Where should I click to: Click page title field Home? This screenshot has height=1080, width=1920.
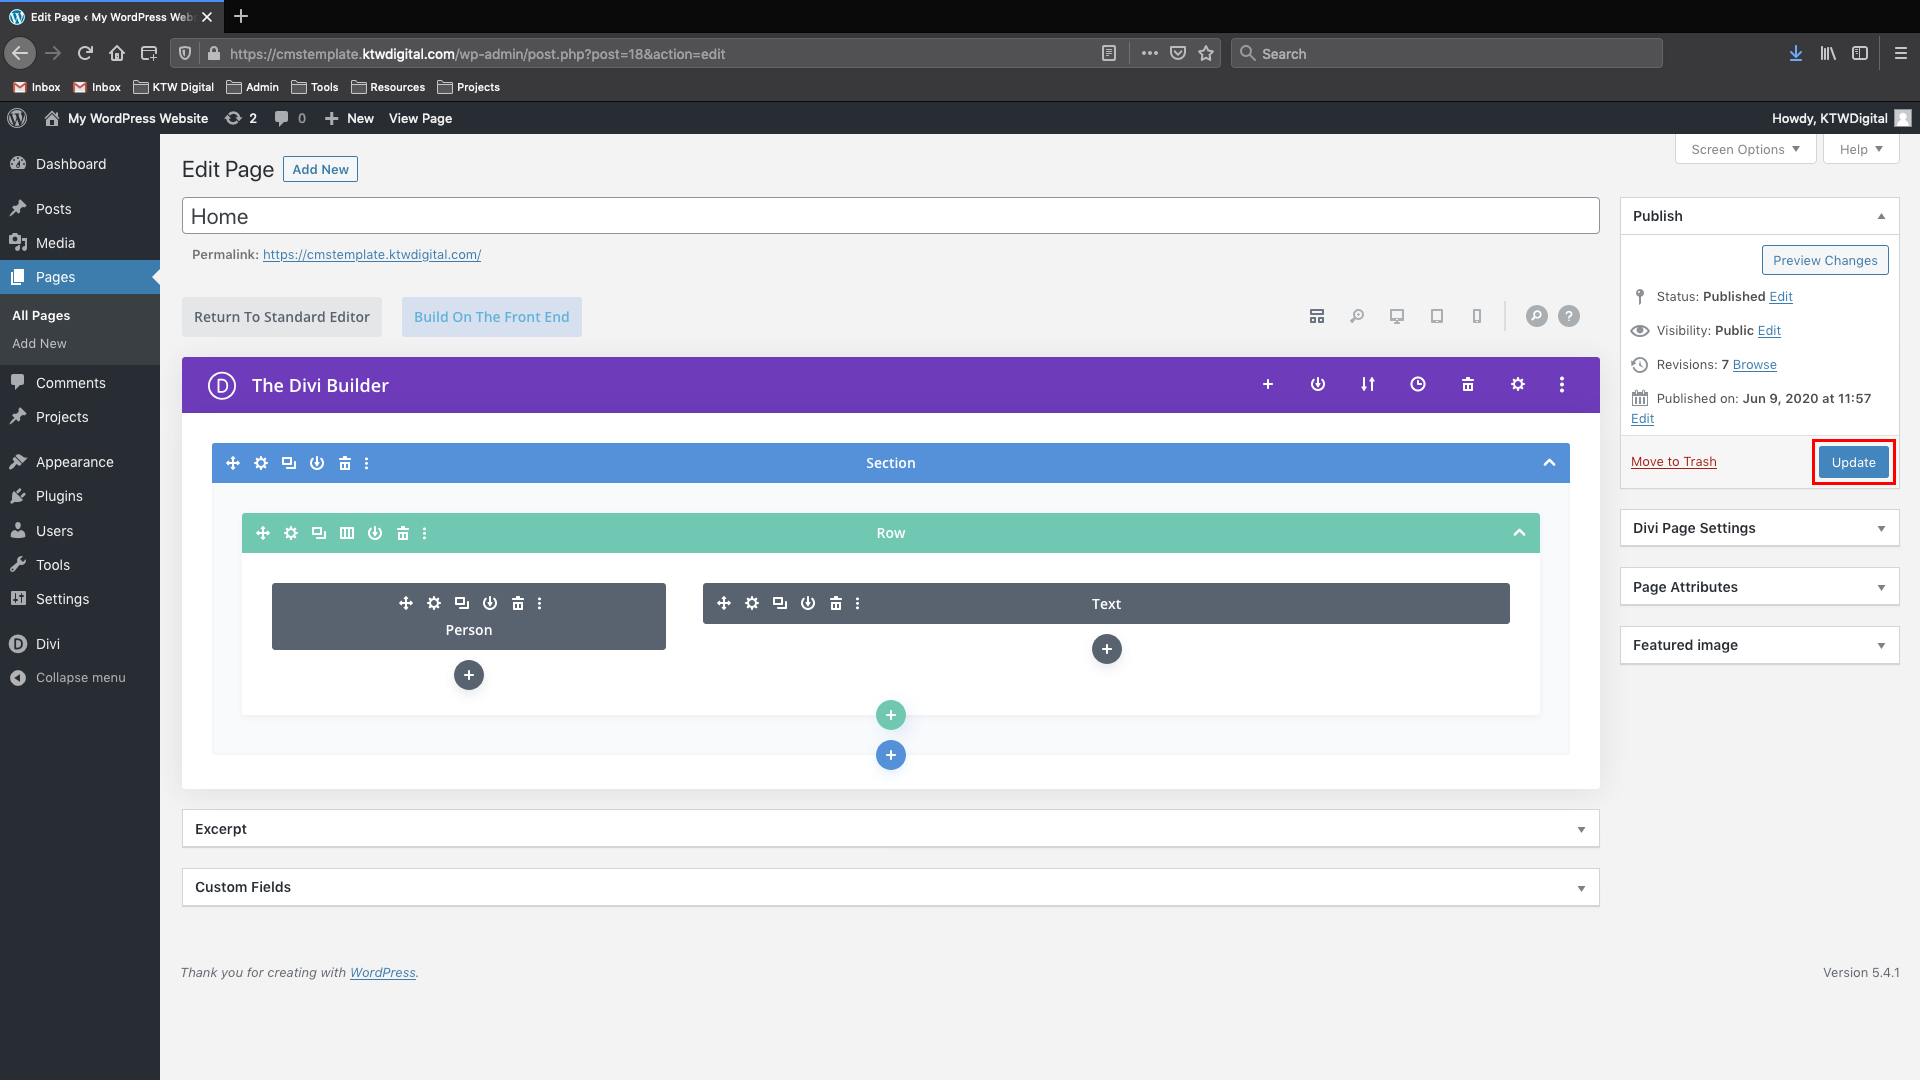point(890,216)
